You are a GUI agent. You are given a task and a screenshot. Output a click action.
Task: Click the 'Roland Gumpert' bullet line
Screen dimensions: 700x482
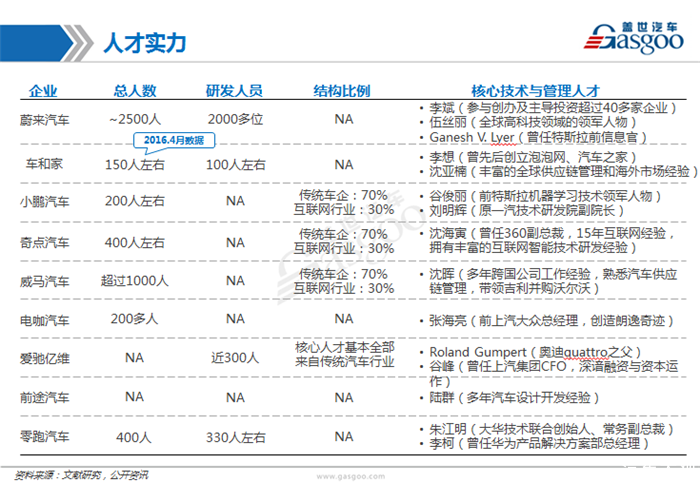pos(531,352)
